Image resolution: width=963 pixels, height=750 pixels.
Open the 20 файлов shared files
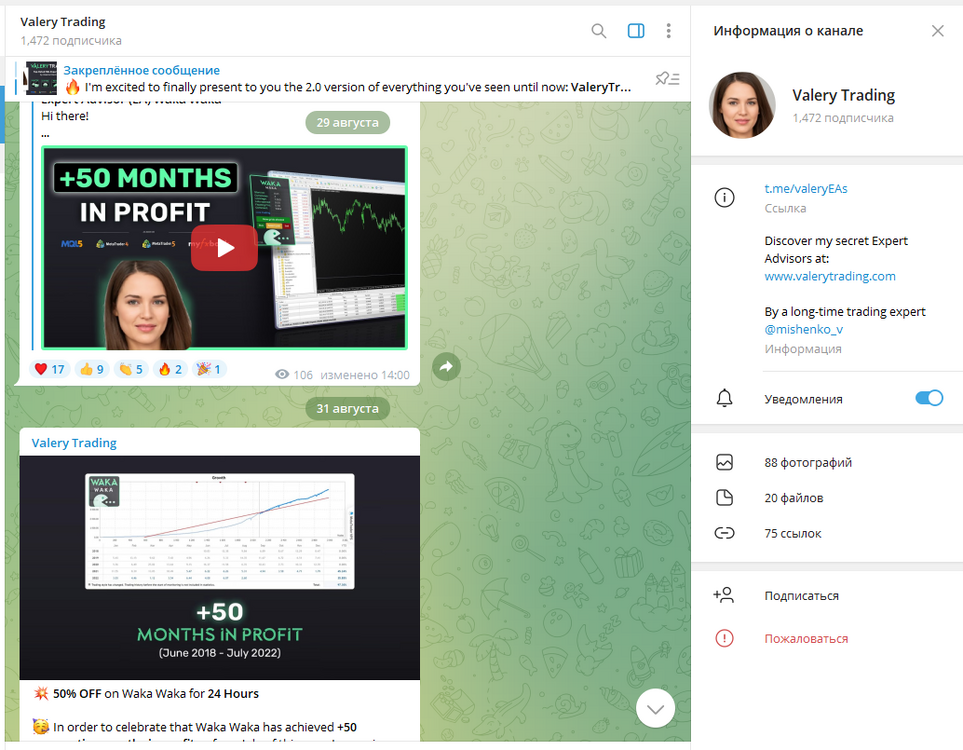tap(793, 498)
